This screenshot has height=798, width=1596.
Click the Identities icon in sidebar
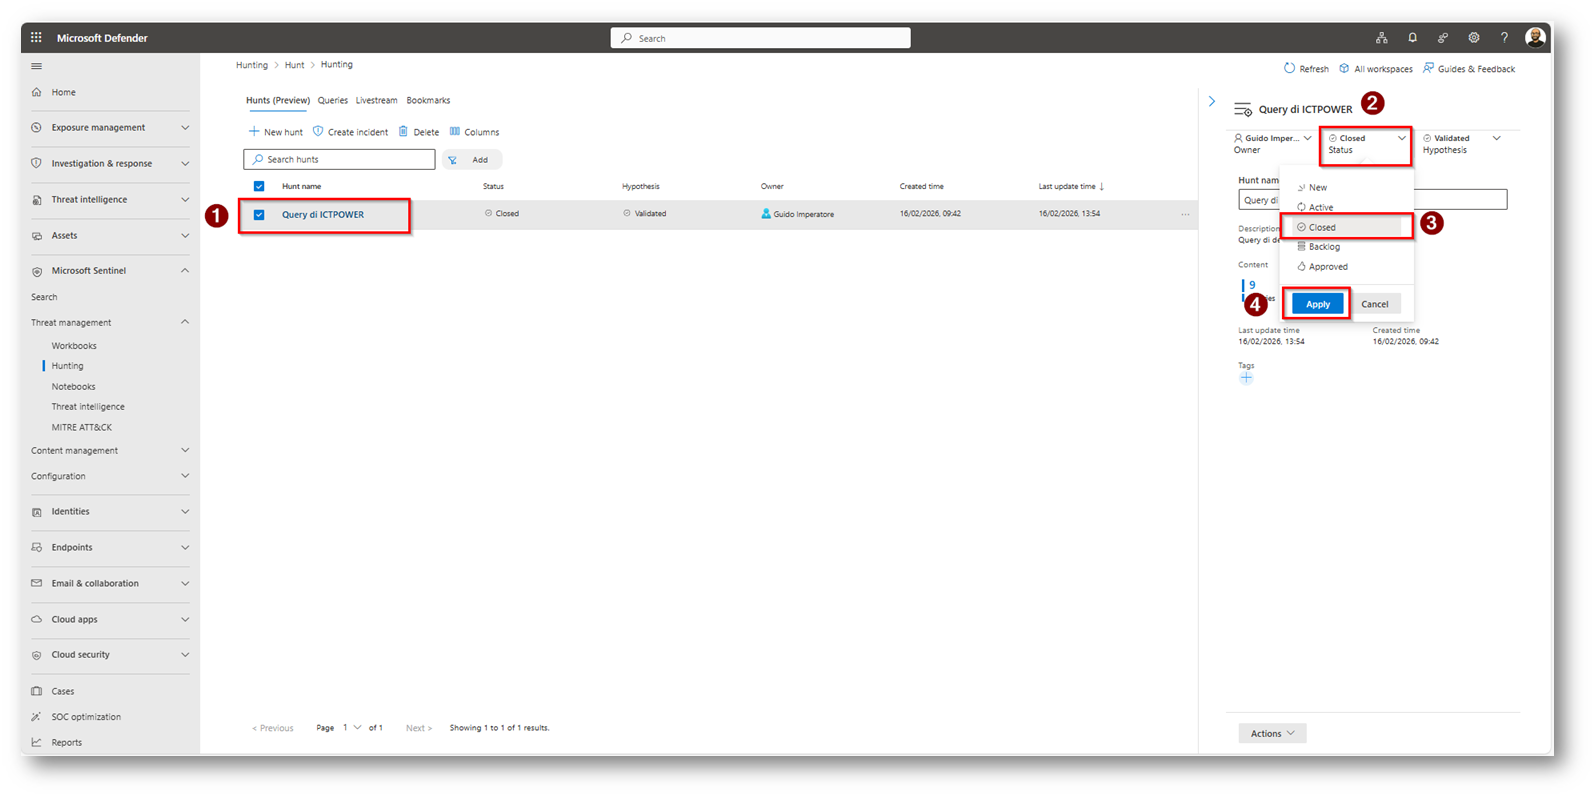click(x=37, y=512)
